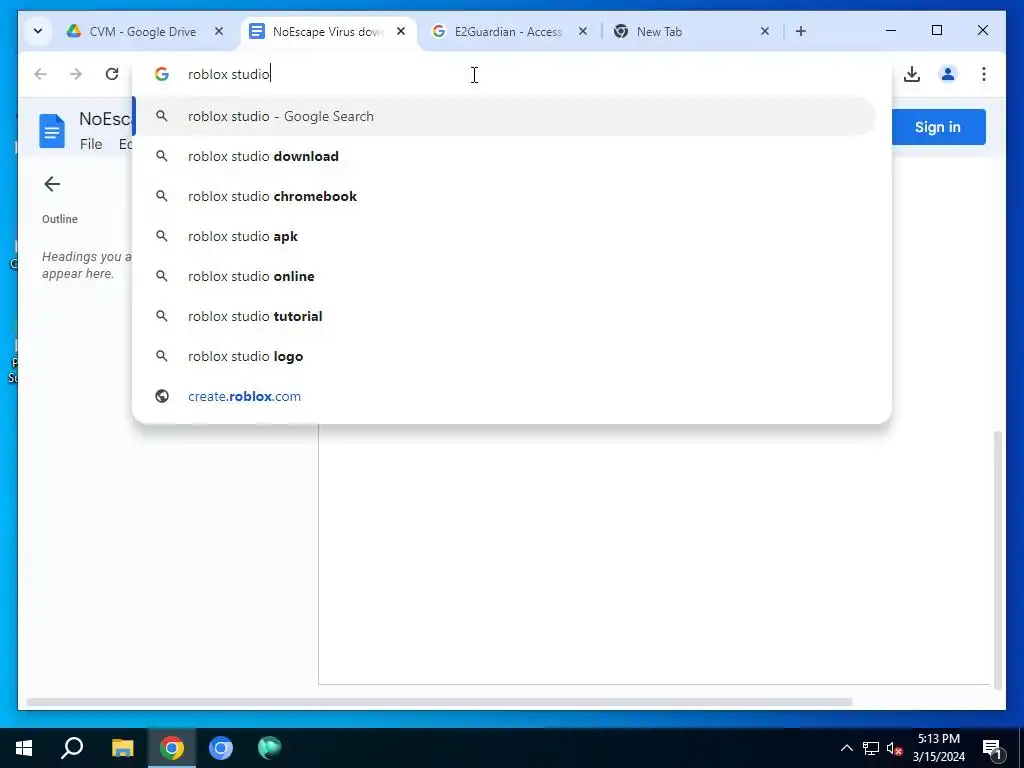Viewport: 1024px width, 768px height.
Task: Pick the 'roblox studio online' suggestion
Action: [504, 276]
